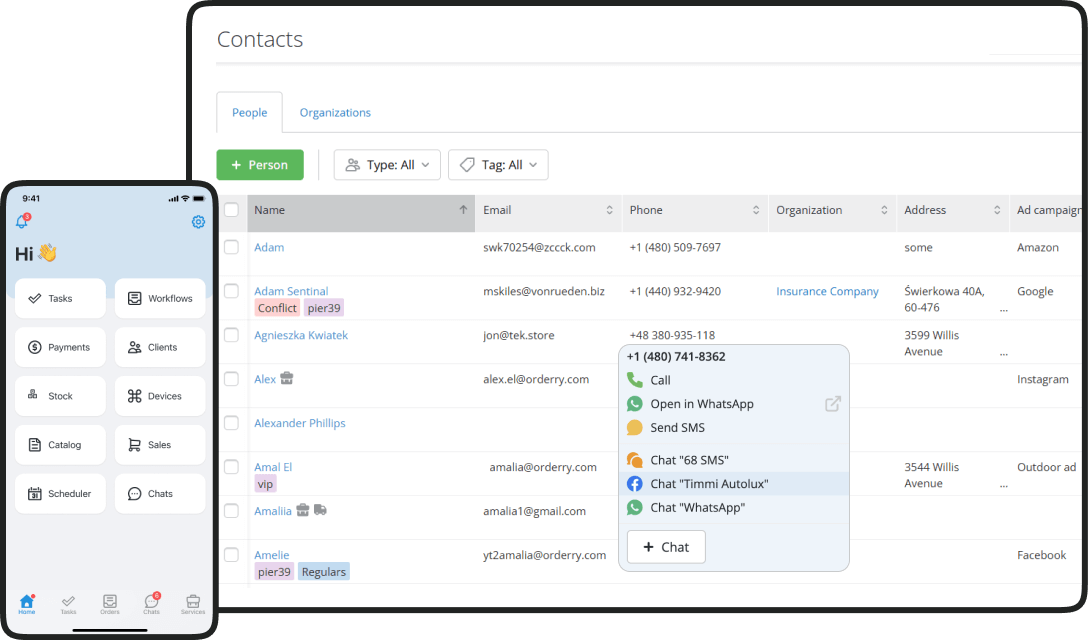Click the Call phone icon option
The image size is (1088, 640).
(x=634, y=380)
